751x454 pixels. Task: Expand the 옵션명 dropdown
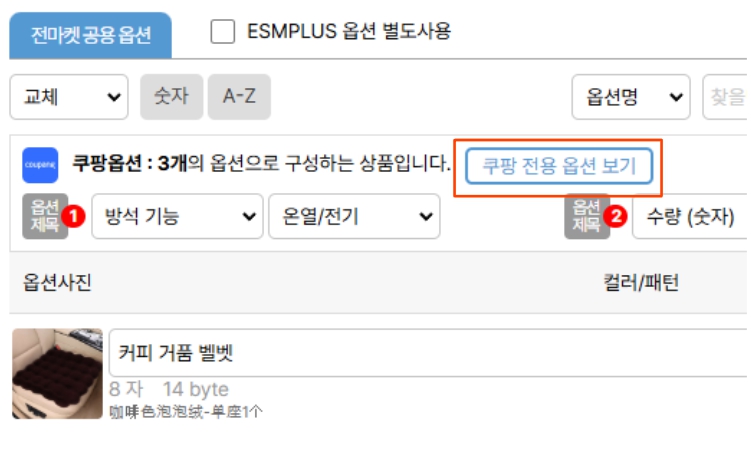click(630, 97)
